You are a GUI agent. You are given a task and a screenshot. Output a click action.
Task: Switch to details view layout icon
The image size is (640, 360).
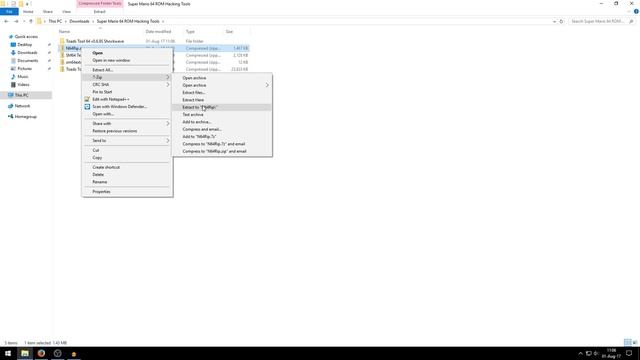pos(627,342)
